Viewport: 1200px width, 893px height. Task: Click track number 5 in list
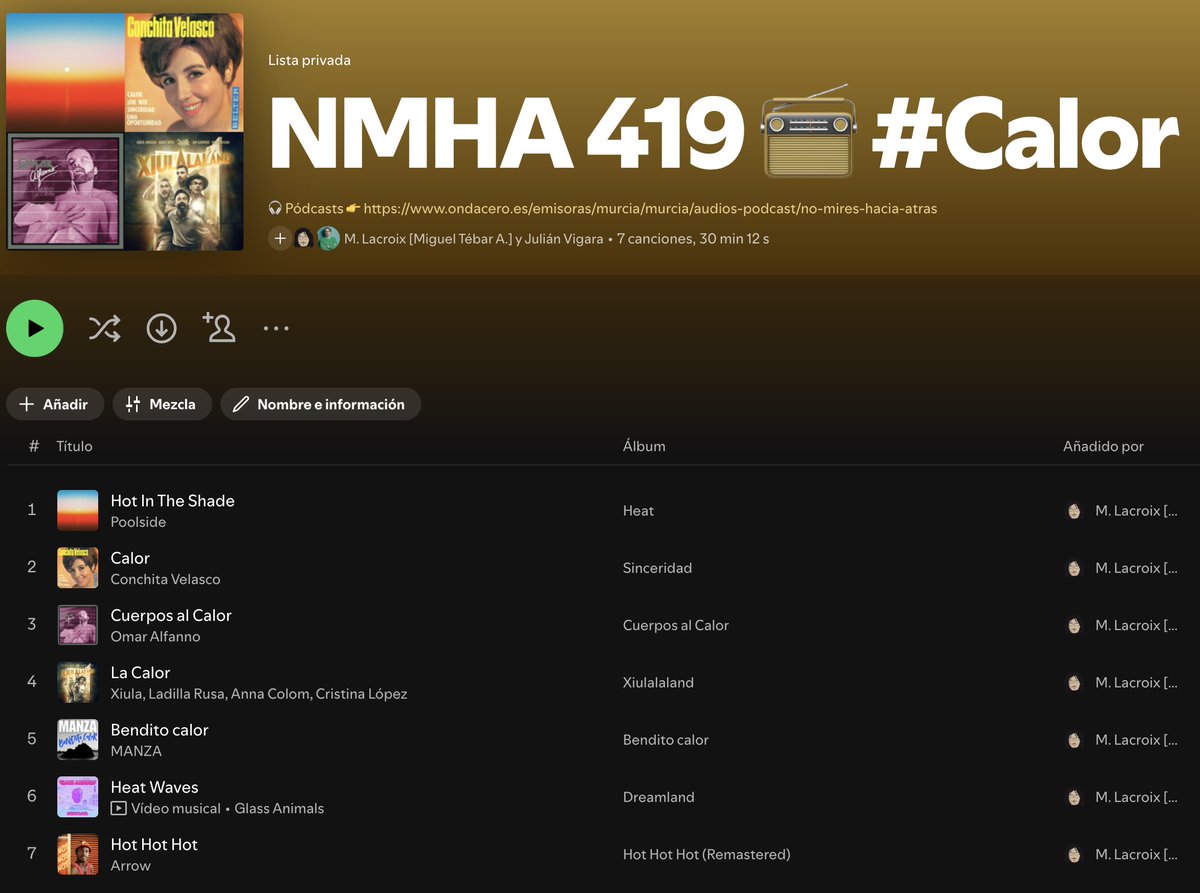[32, 739]
